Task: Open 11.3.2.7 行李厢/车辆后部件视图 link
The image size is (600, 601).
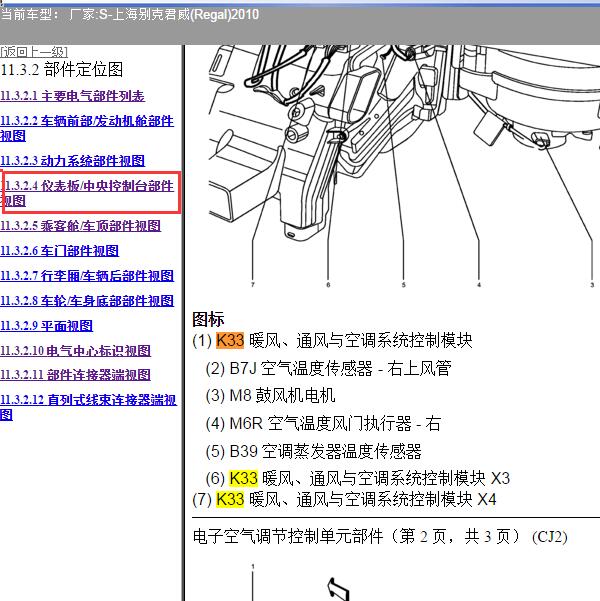Action: coord(87,276)
